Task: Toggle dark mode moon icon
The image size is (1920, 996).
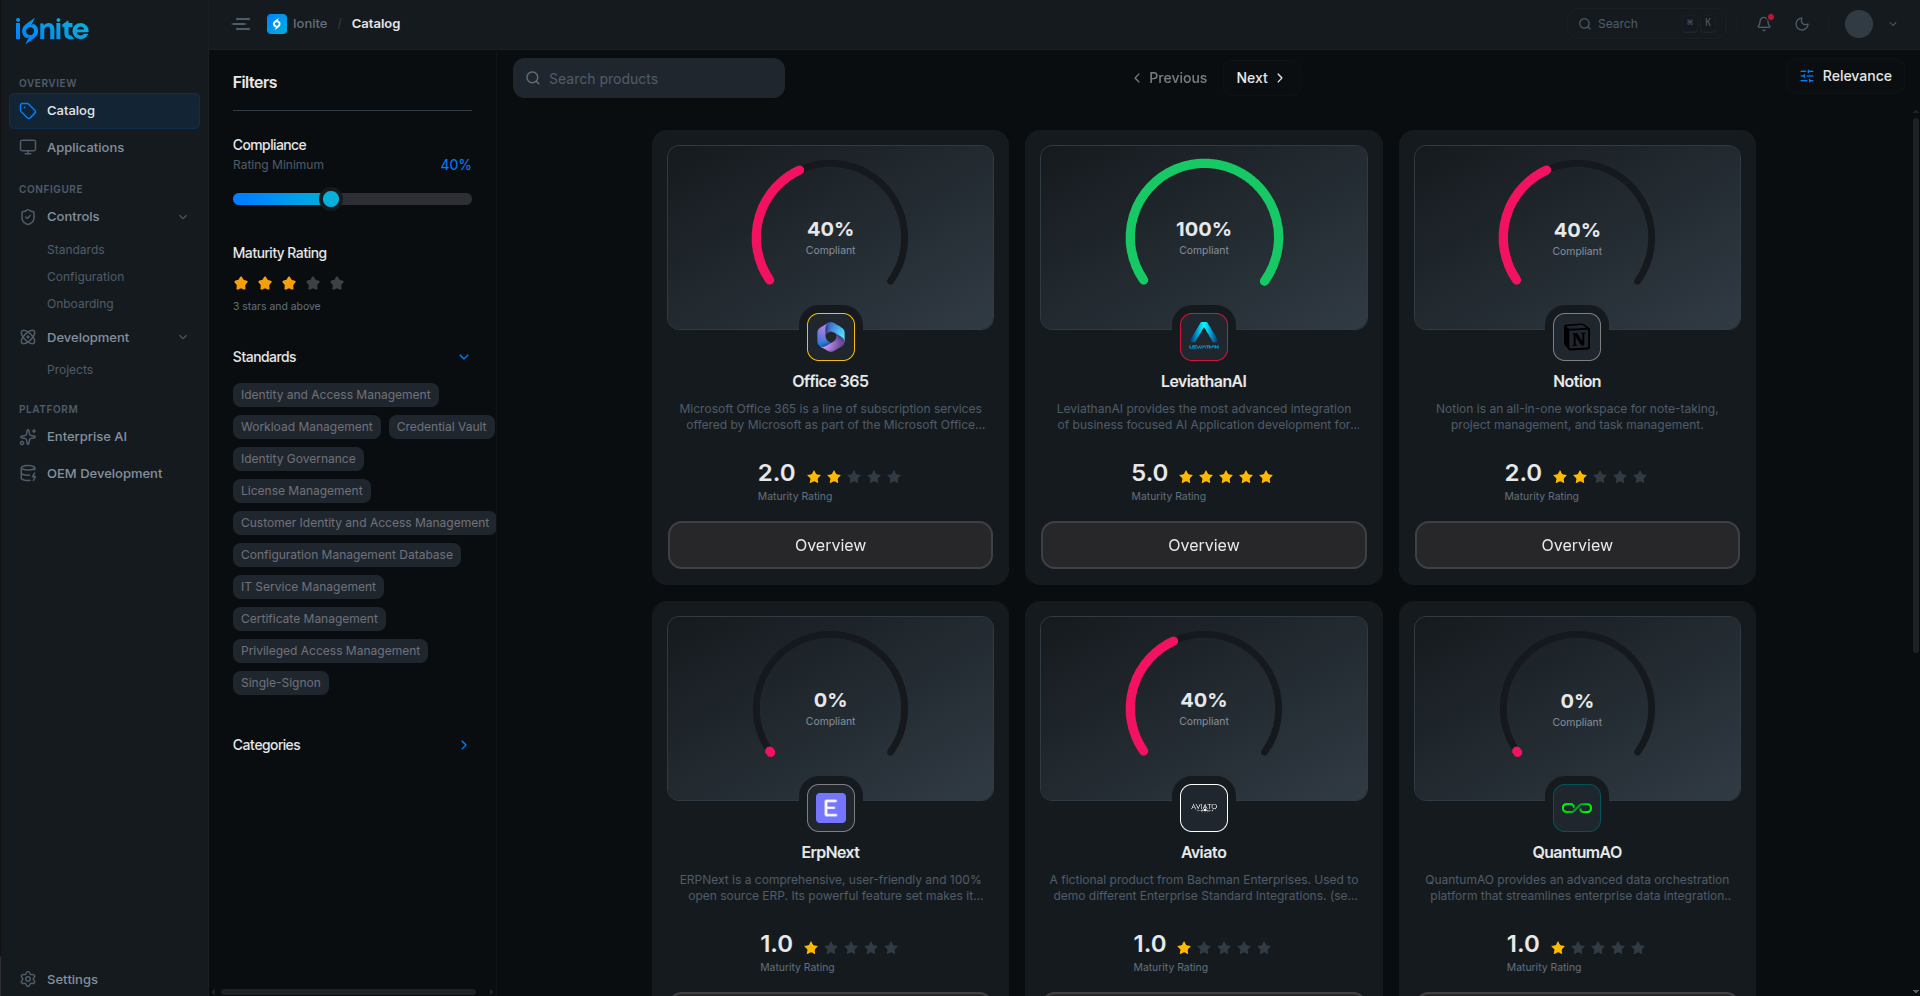Action: tap(1802, 24)
